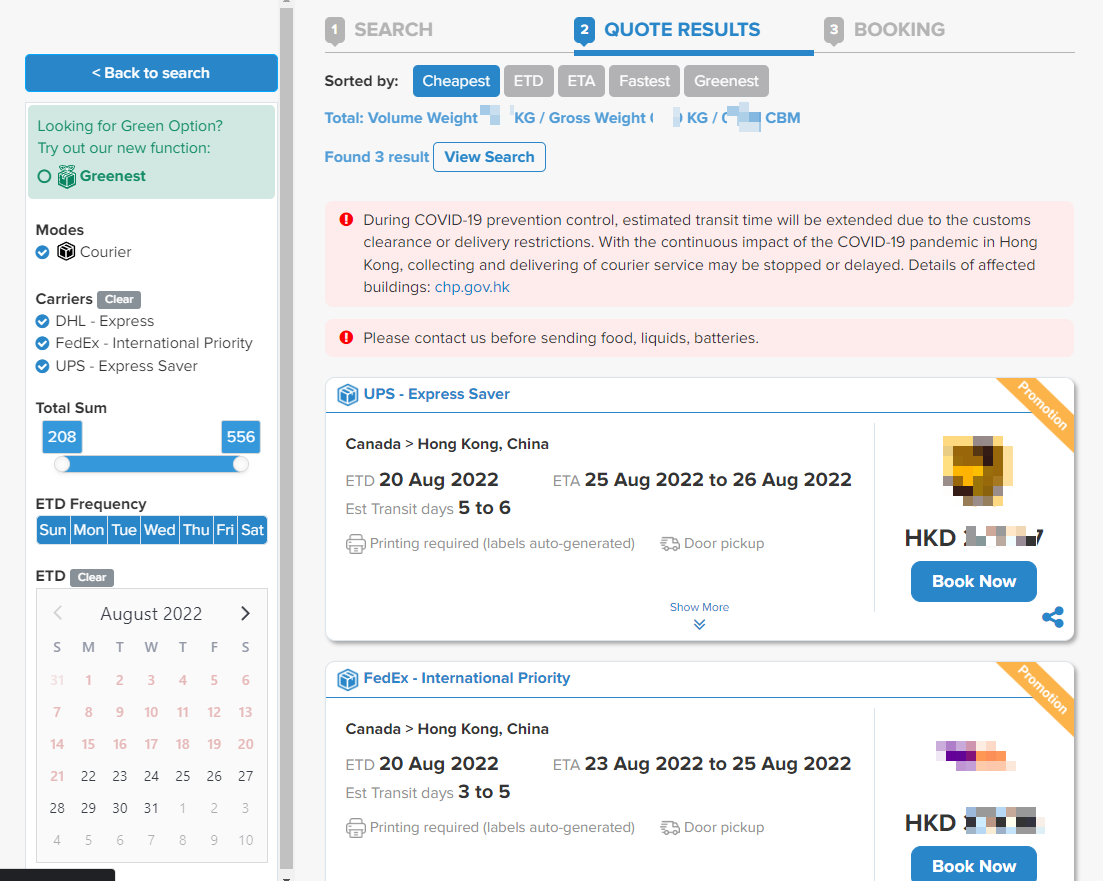Screen dimensions: 1103x881
Task: Uncheck UPS - Express Saver carrier
Action: (x=42, y=367)
